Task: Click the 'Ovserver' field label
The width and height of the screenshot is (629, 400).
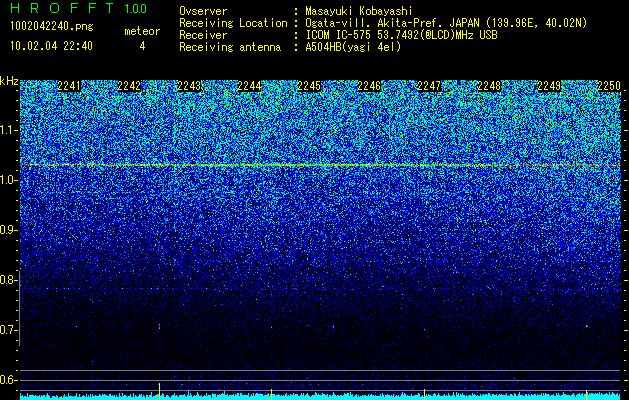Action: 203,11
